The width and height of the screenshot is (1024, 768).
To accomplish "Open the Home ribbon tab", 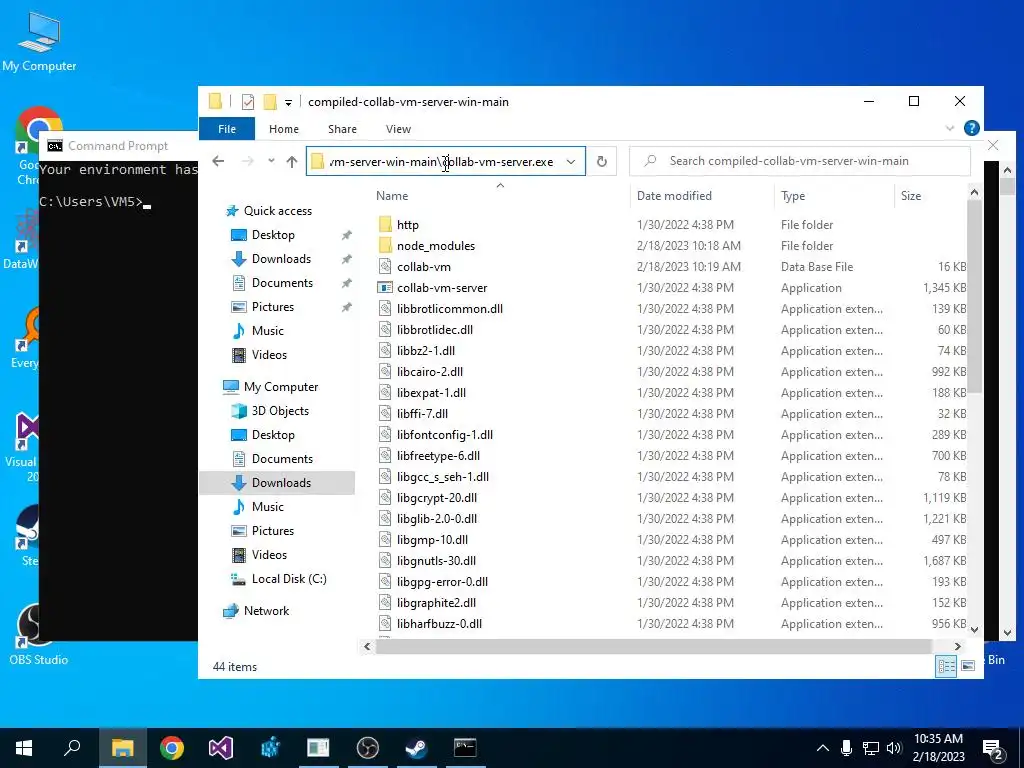I will pyautogui.click(x=283, y=129).
